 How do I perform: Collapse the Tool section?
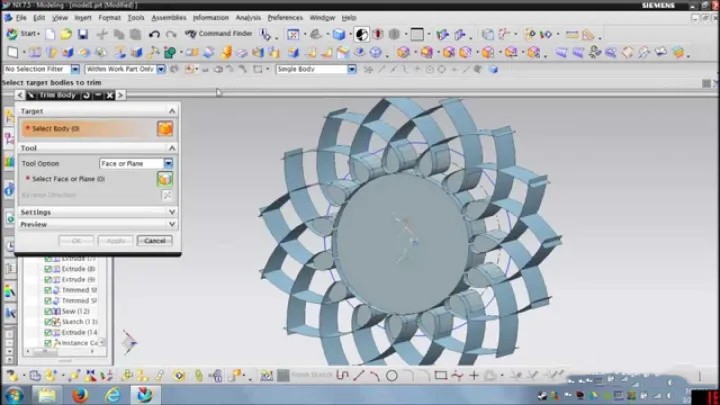172,148
